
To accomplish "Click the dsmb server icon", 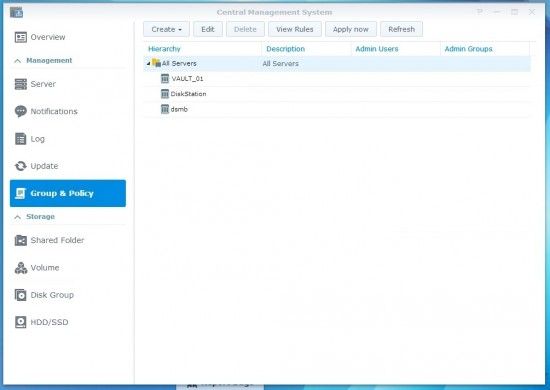I will [165, 109].
